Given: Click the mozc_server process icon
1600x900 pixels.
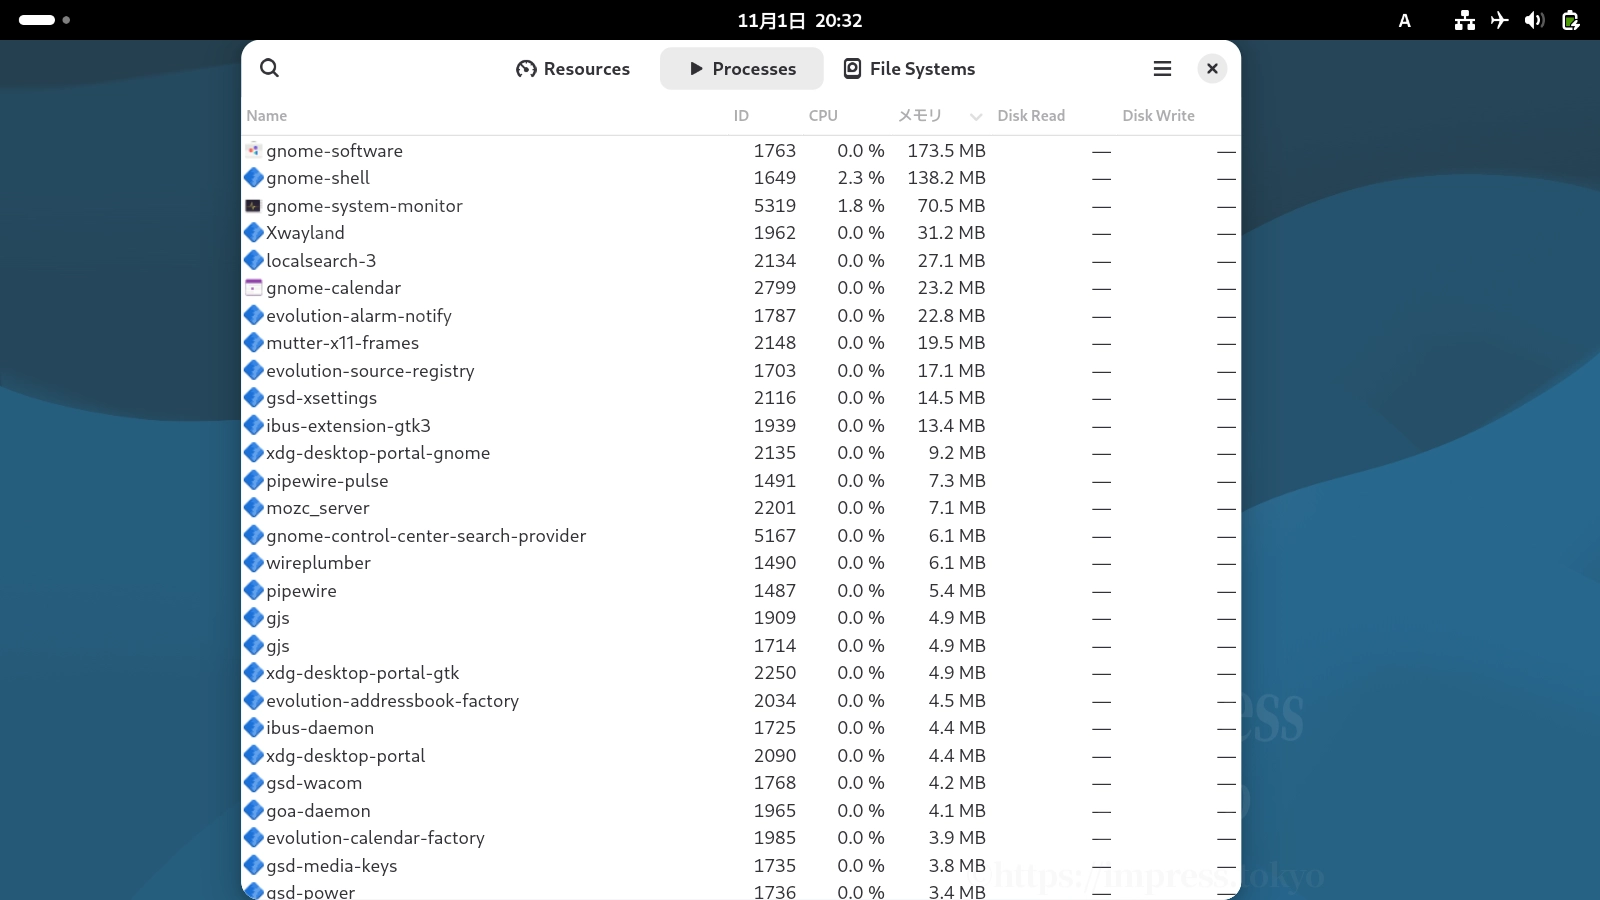Looking at the screenshot, I should [254, 508].
